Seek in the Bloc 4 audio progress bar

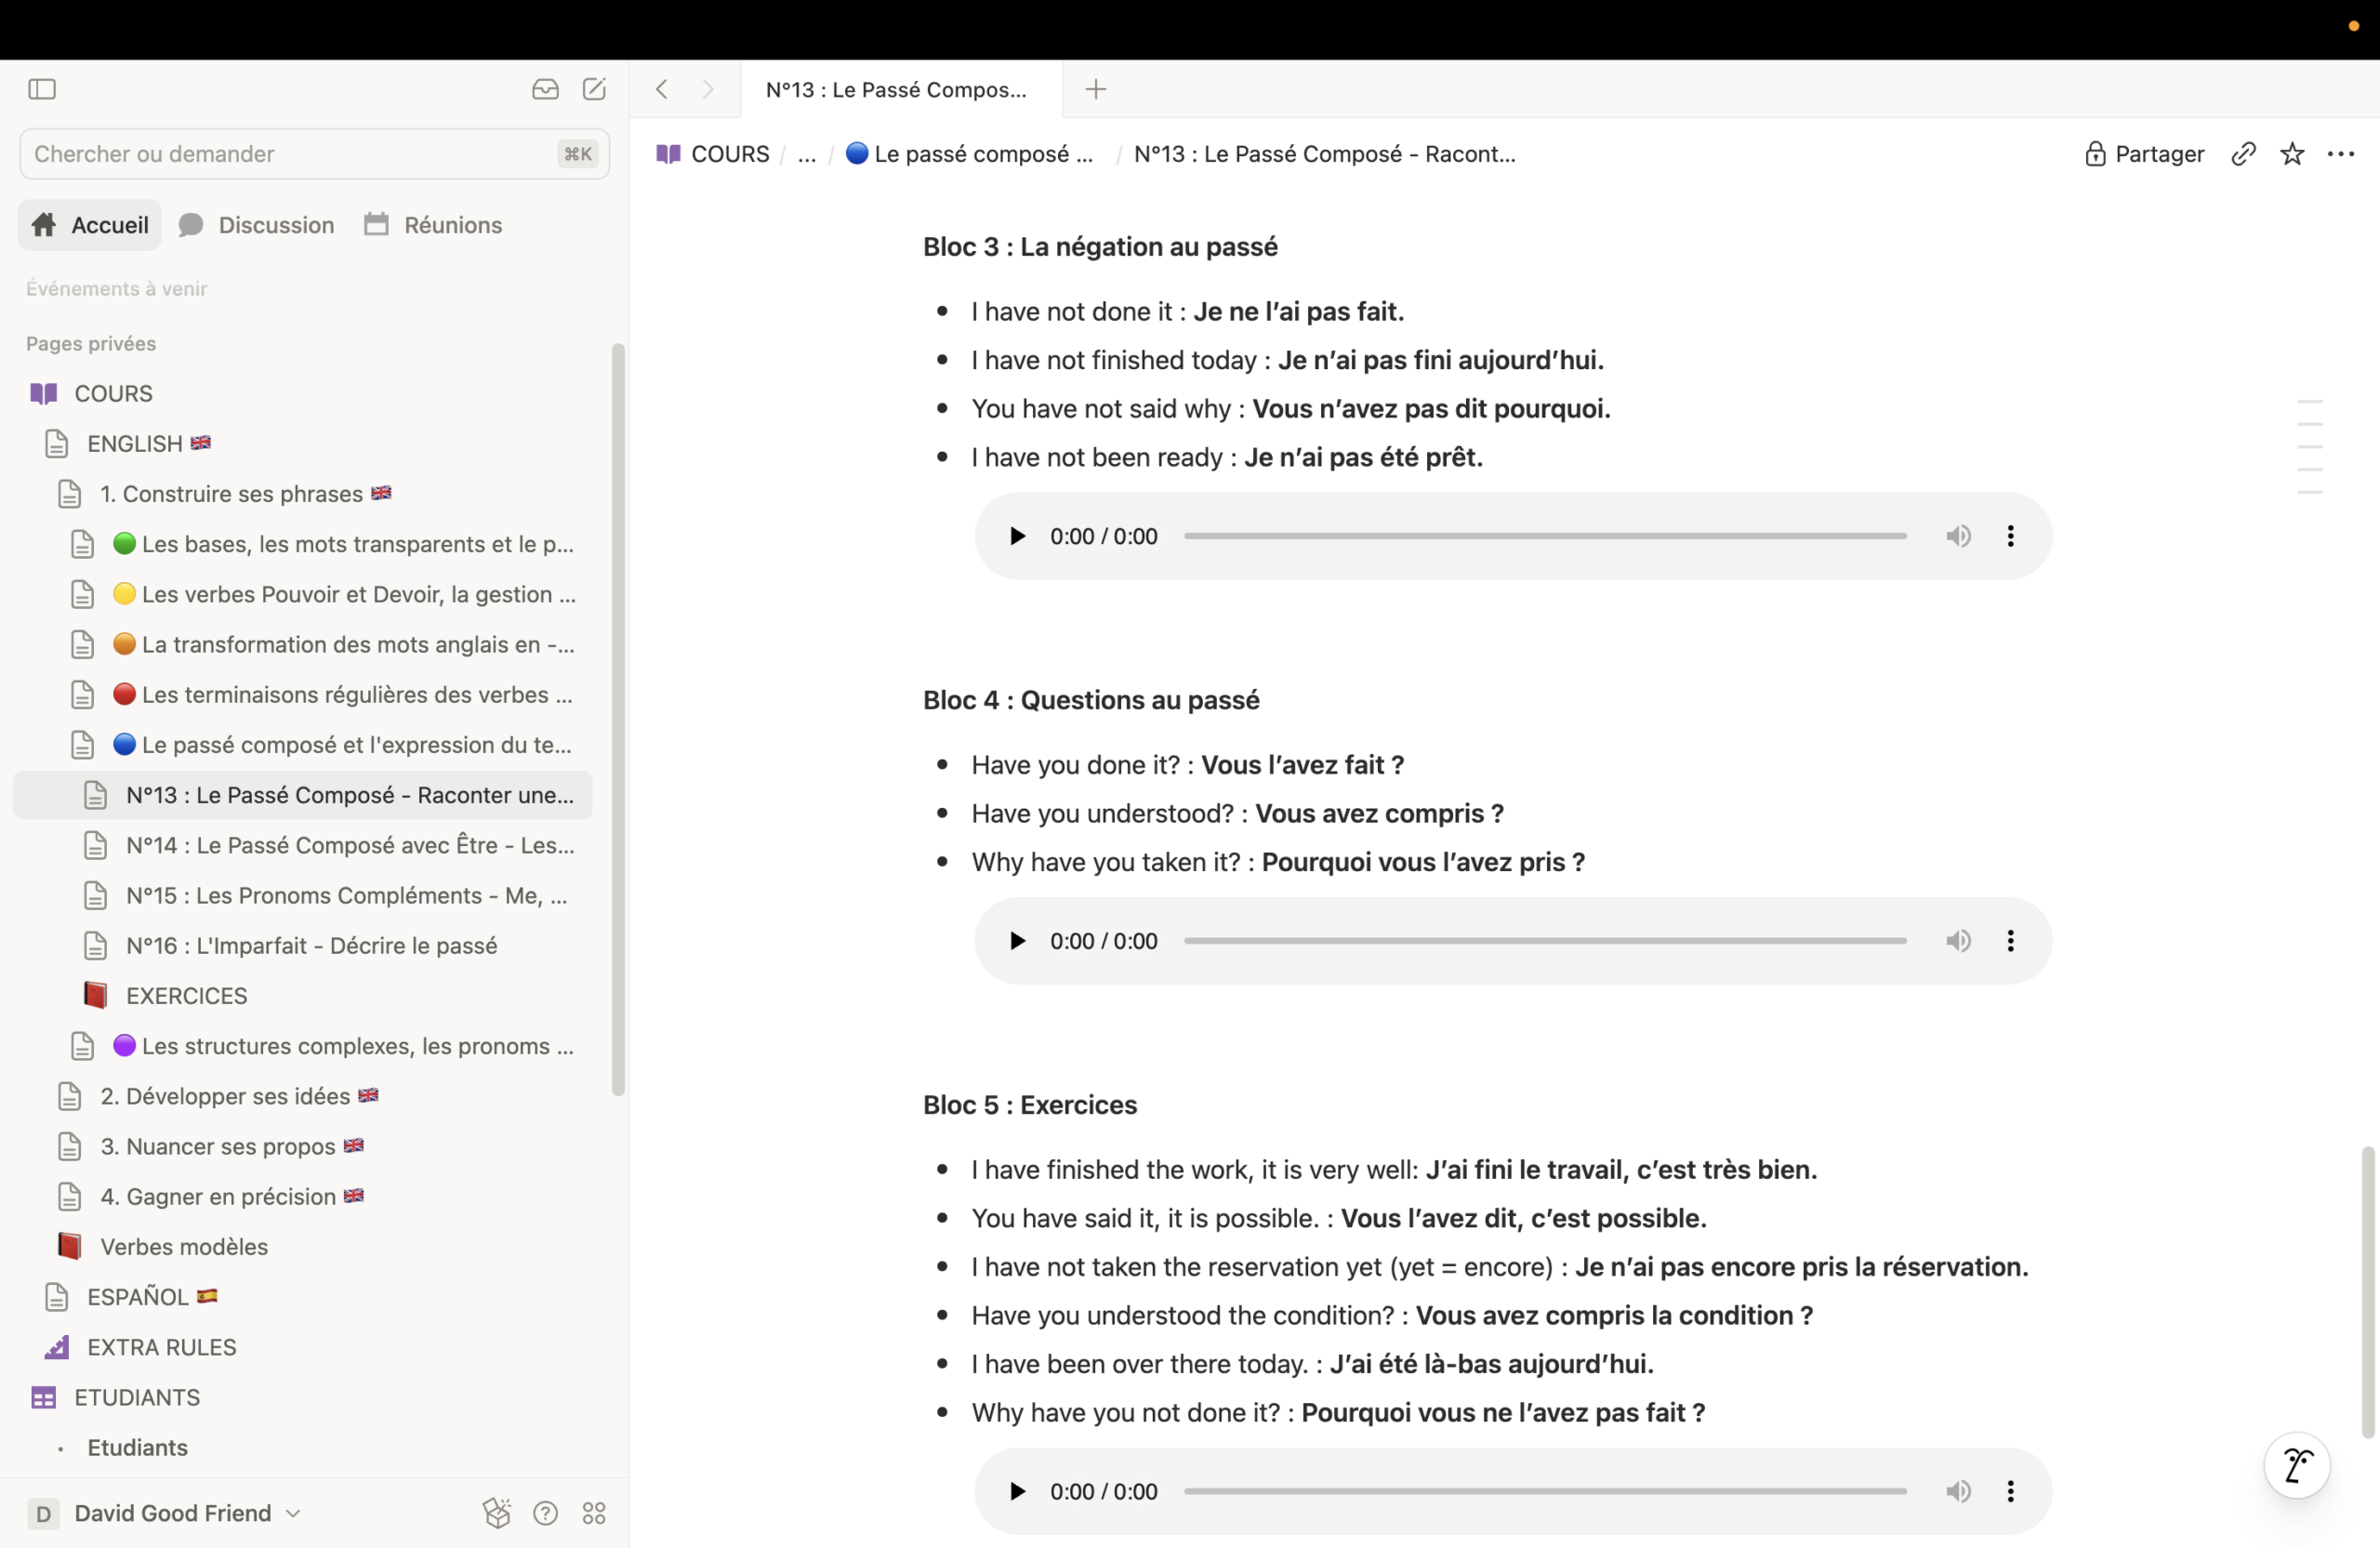point(1545,941)
